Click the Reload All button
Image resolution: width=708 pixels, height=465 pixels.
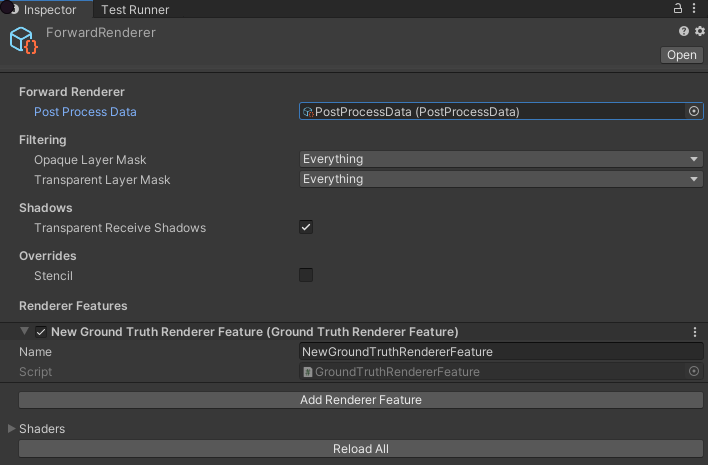pyautogui.click(x=360, y=449)
